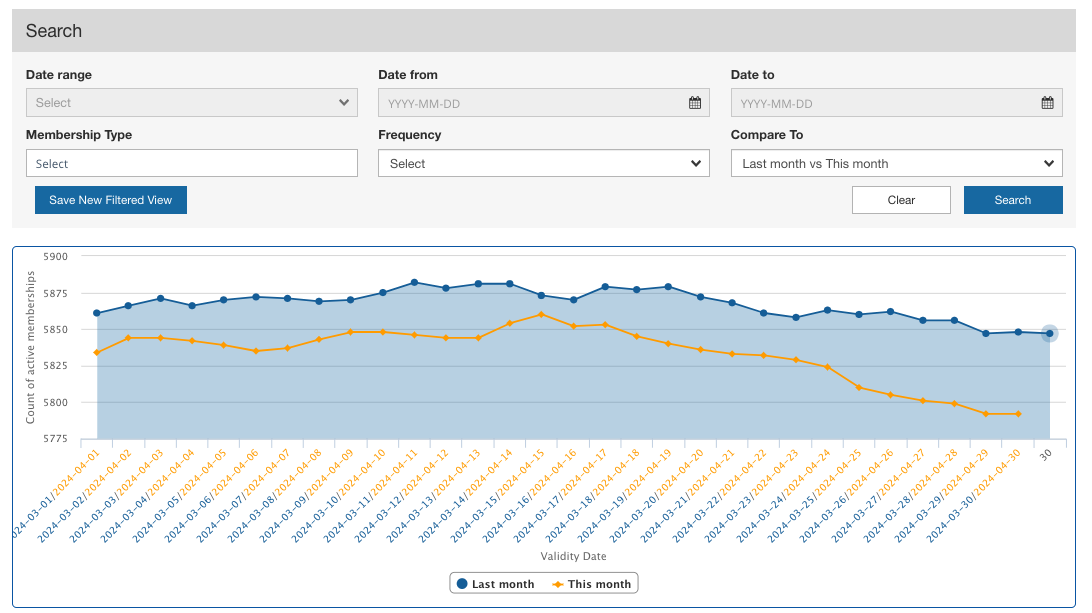Image resolution: width=1092 pixels, height=613 pixels.
Task: Open the Compare To dropdown
Action: [896, 163]
